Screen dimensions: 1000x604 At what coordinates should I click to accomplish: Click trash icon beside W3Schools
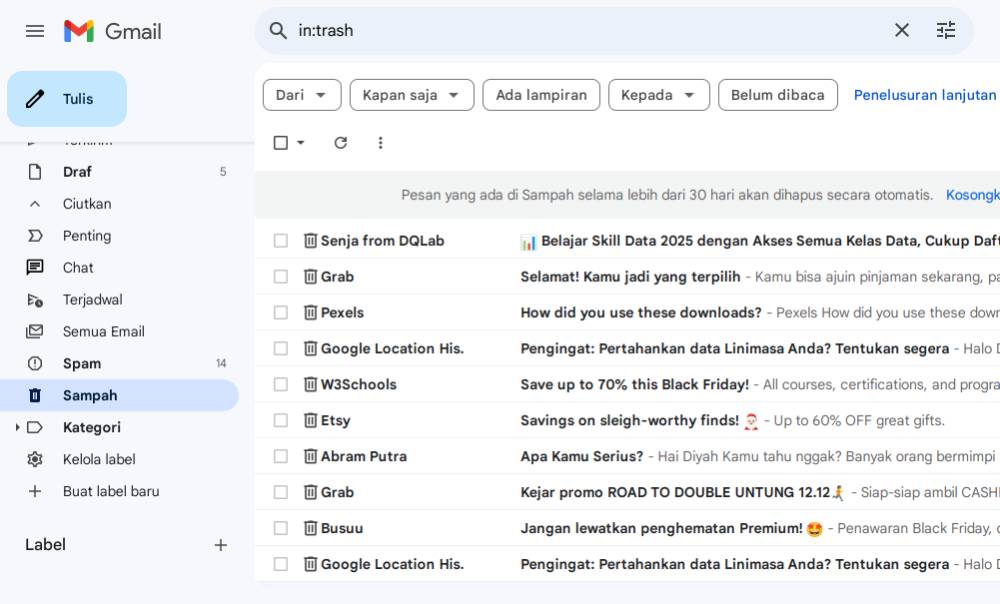coord(311,385)
